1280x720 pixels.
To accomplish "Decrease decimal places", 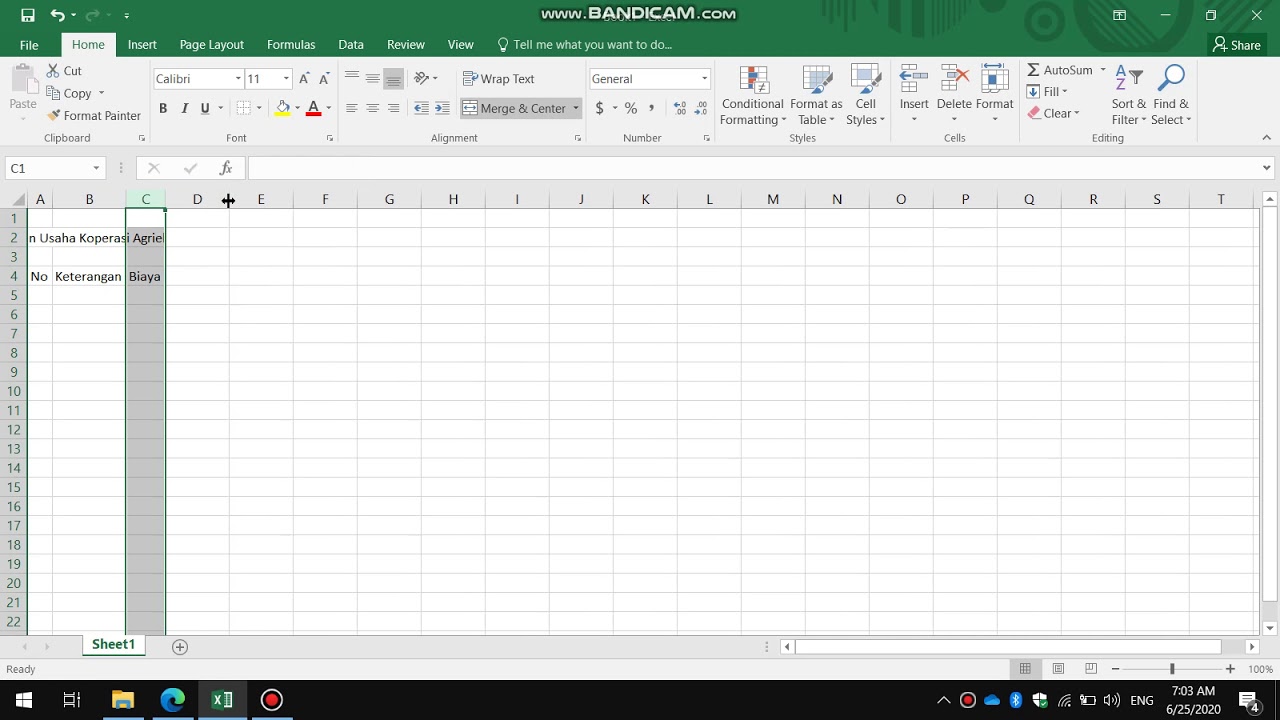I will [x=701, y=108].
